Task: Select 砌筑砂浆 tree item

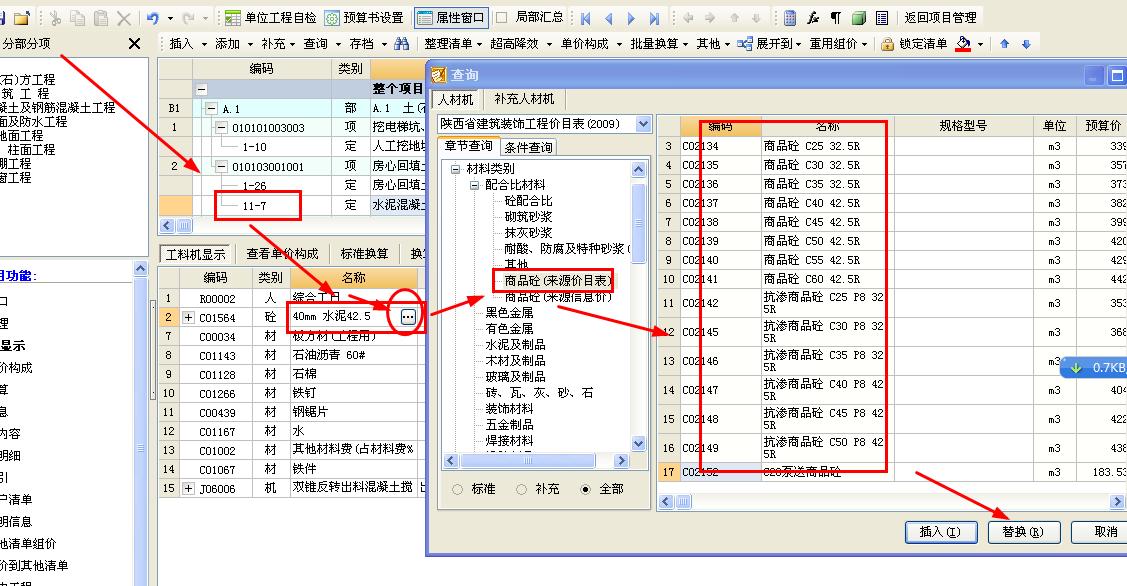Action: tap(528, 216)
